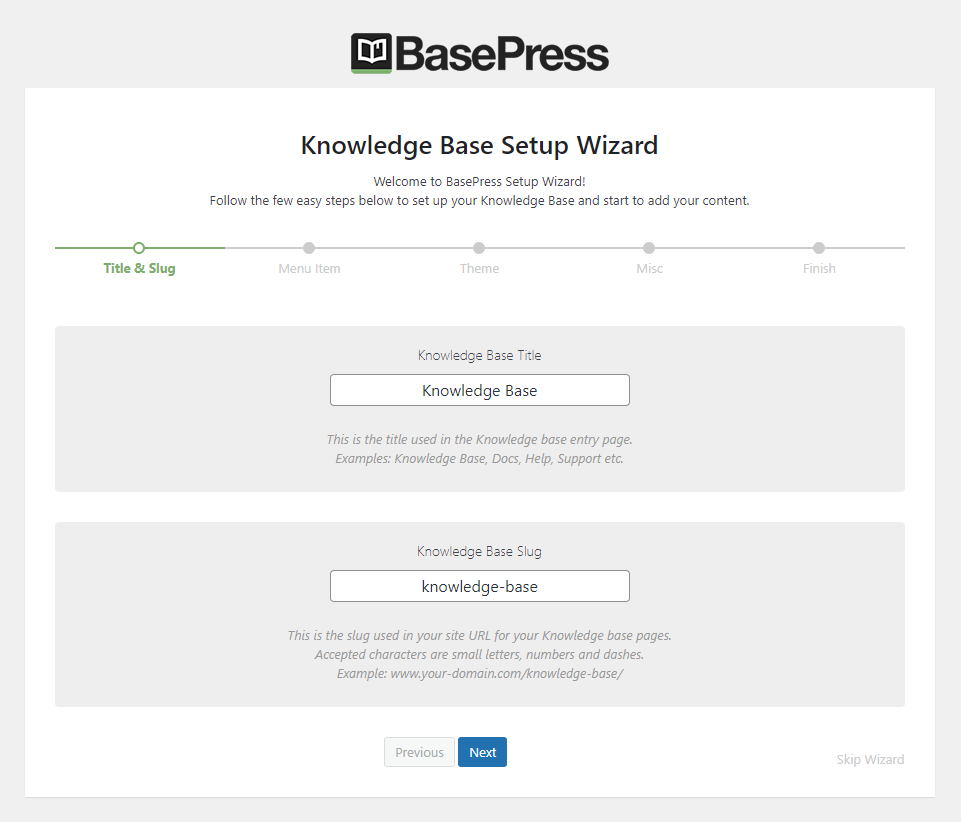Select the Theme step dot
The image size is (961, 822).
479,247
